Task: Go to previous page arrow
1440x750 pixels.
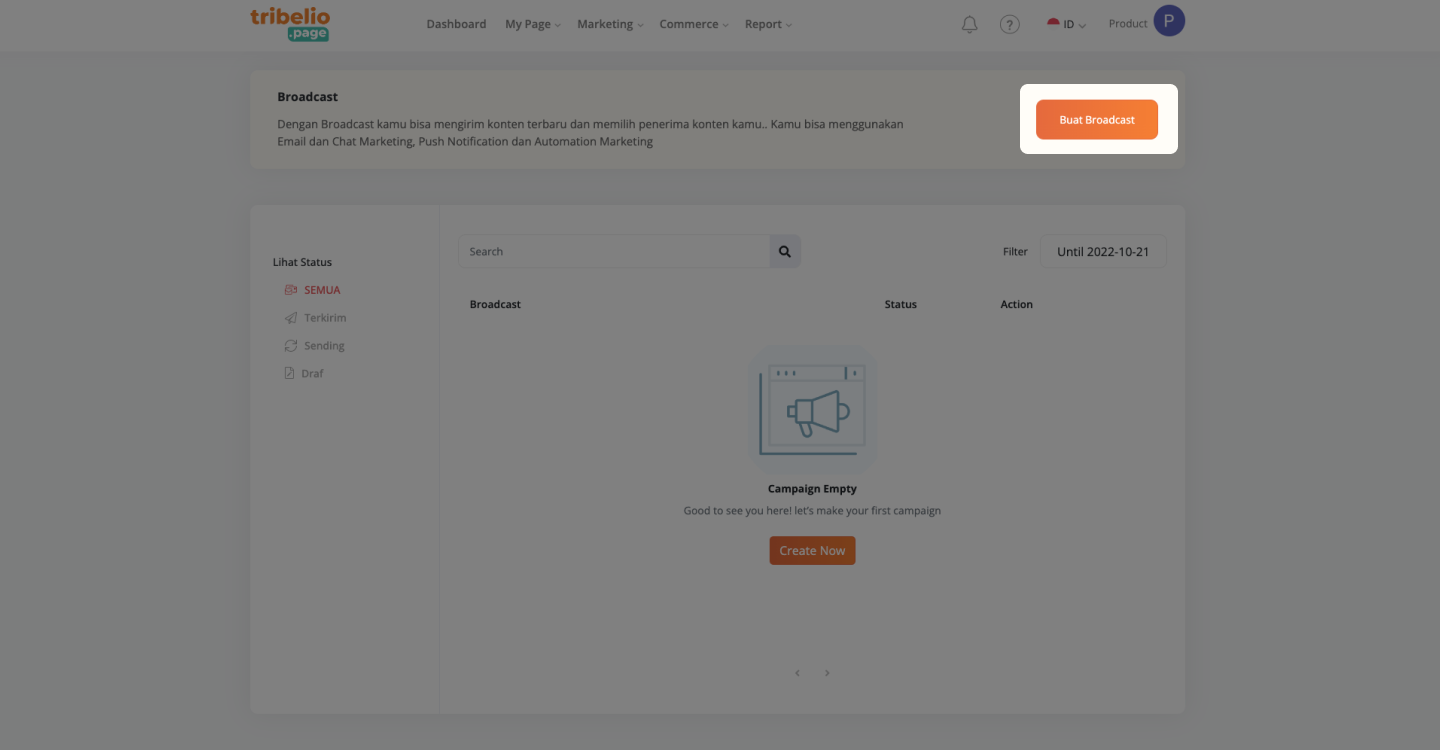Action: 797,673
